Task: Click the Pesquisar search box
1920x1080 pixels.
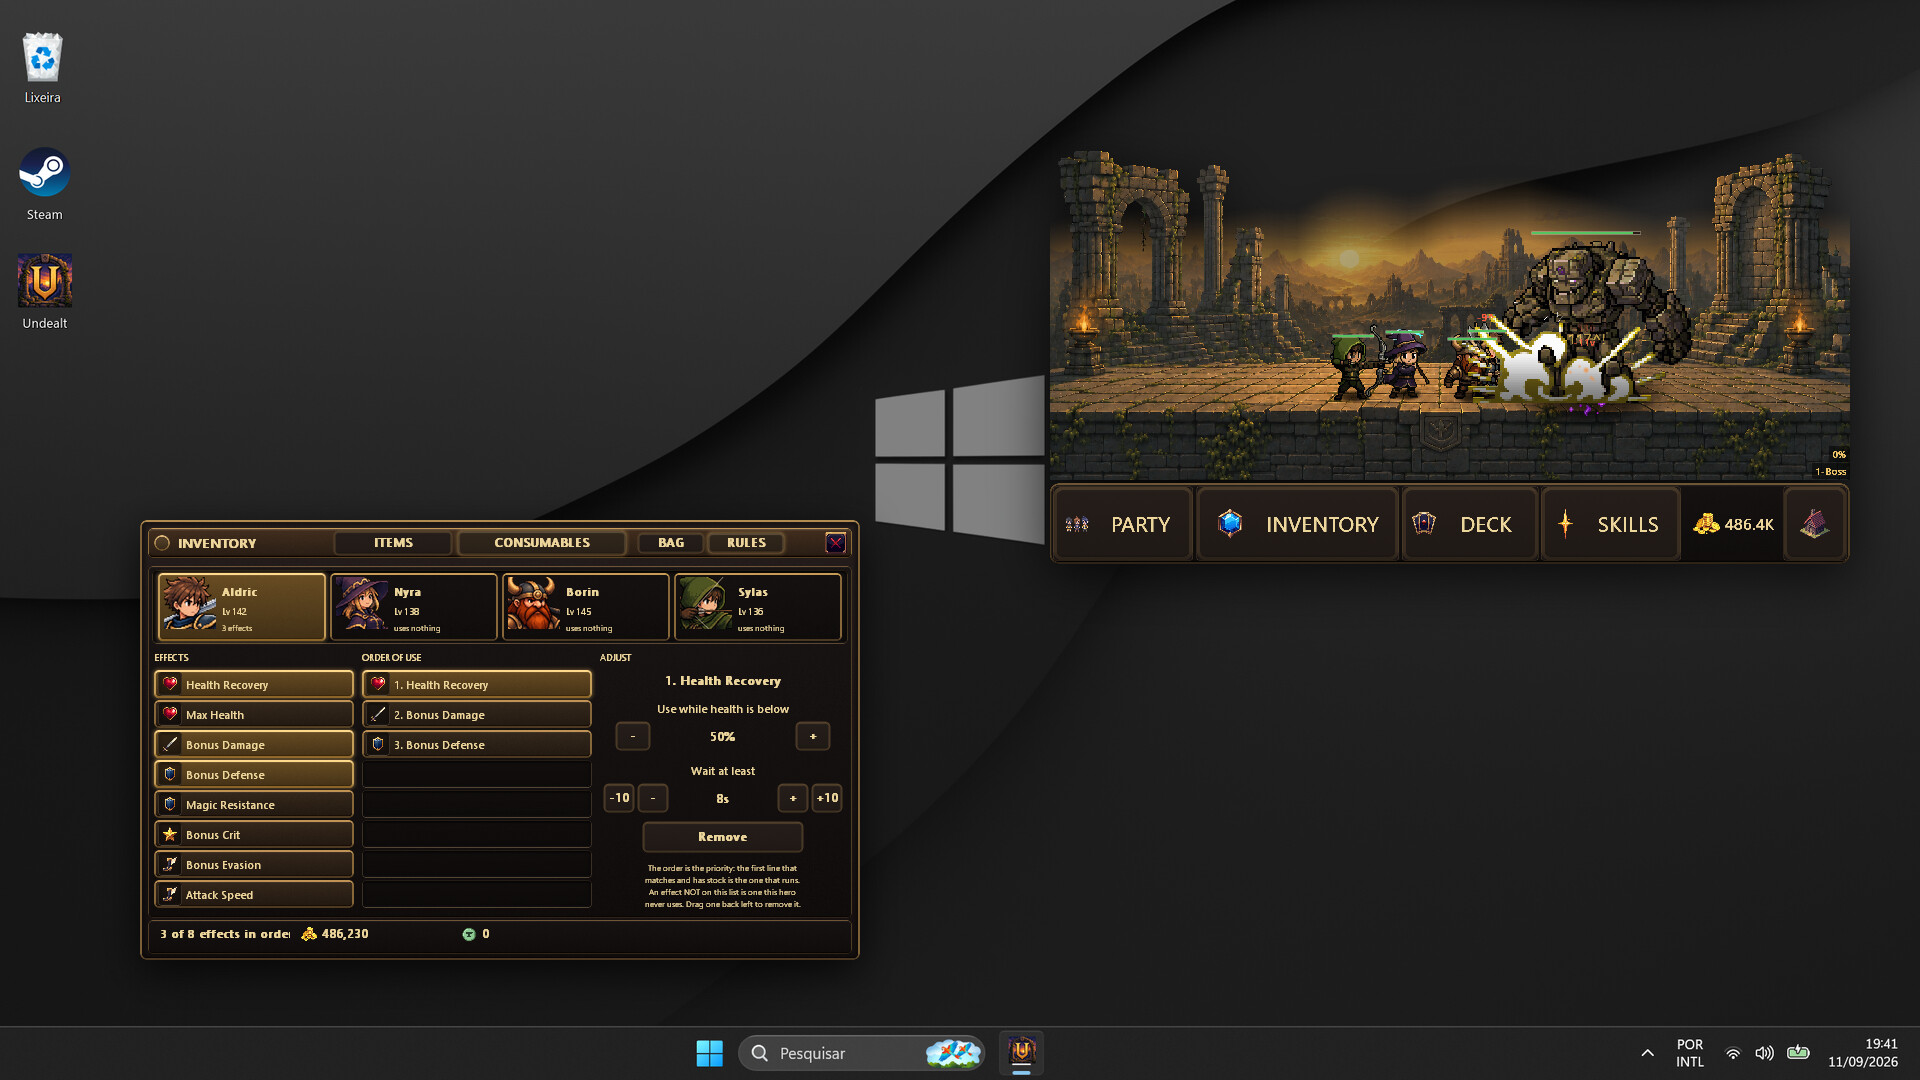Action: click(861, 1053)
